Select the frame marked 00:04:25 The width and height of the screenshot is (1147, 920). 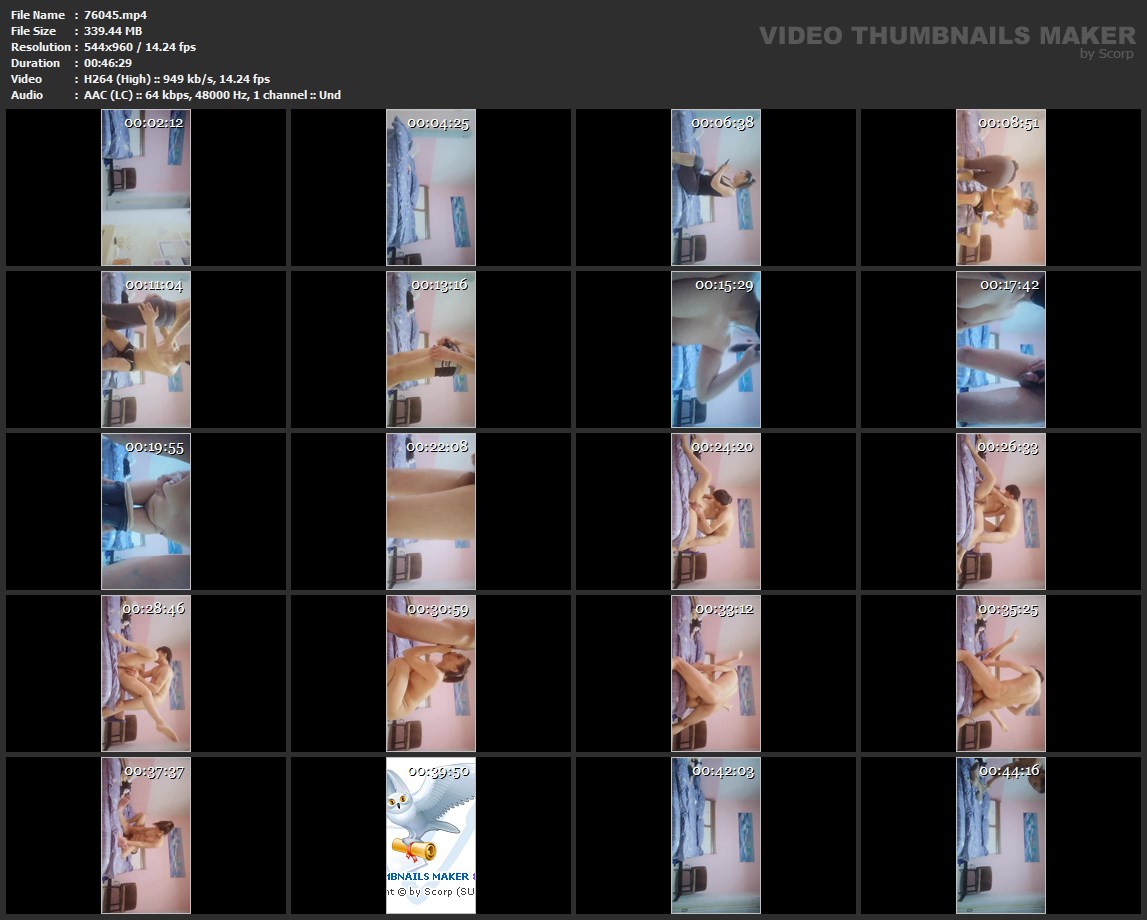431,187
